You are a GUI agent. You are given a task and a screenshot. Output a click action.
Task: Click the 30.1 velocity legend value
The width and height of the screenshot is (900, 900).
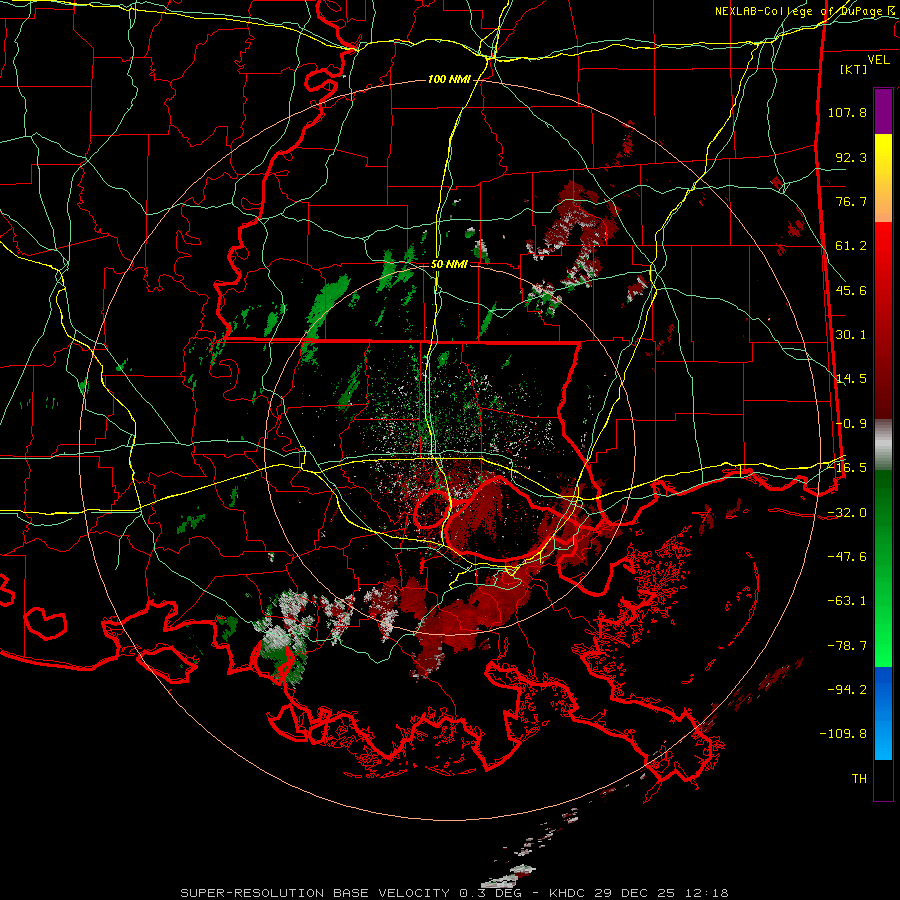click(x=851, y=335)
